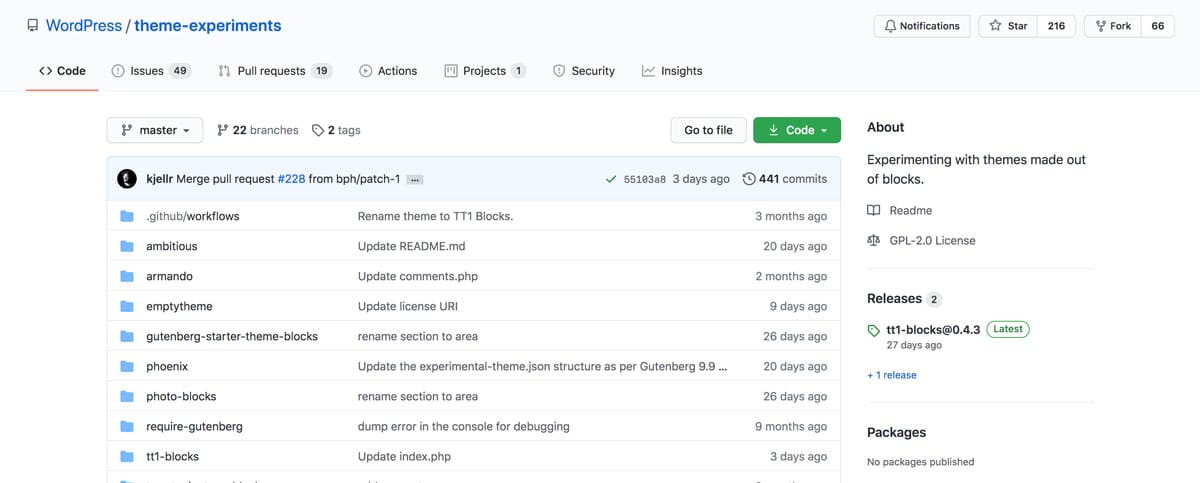Click the history clock icon near 441 commits
This screenshot has height=483, width=1200.
point(749,179)
